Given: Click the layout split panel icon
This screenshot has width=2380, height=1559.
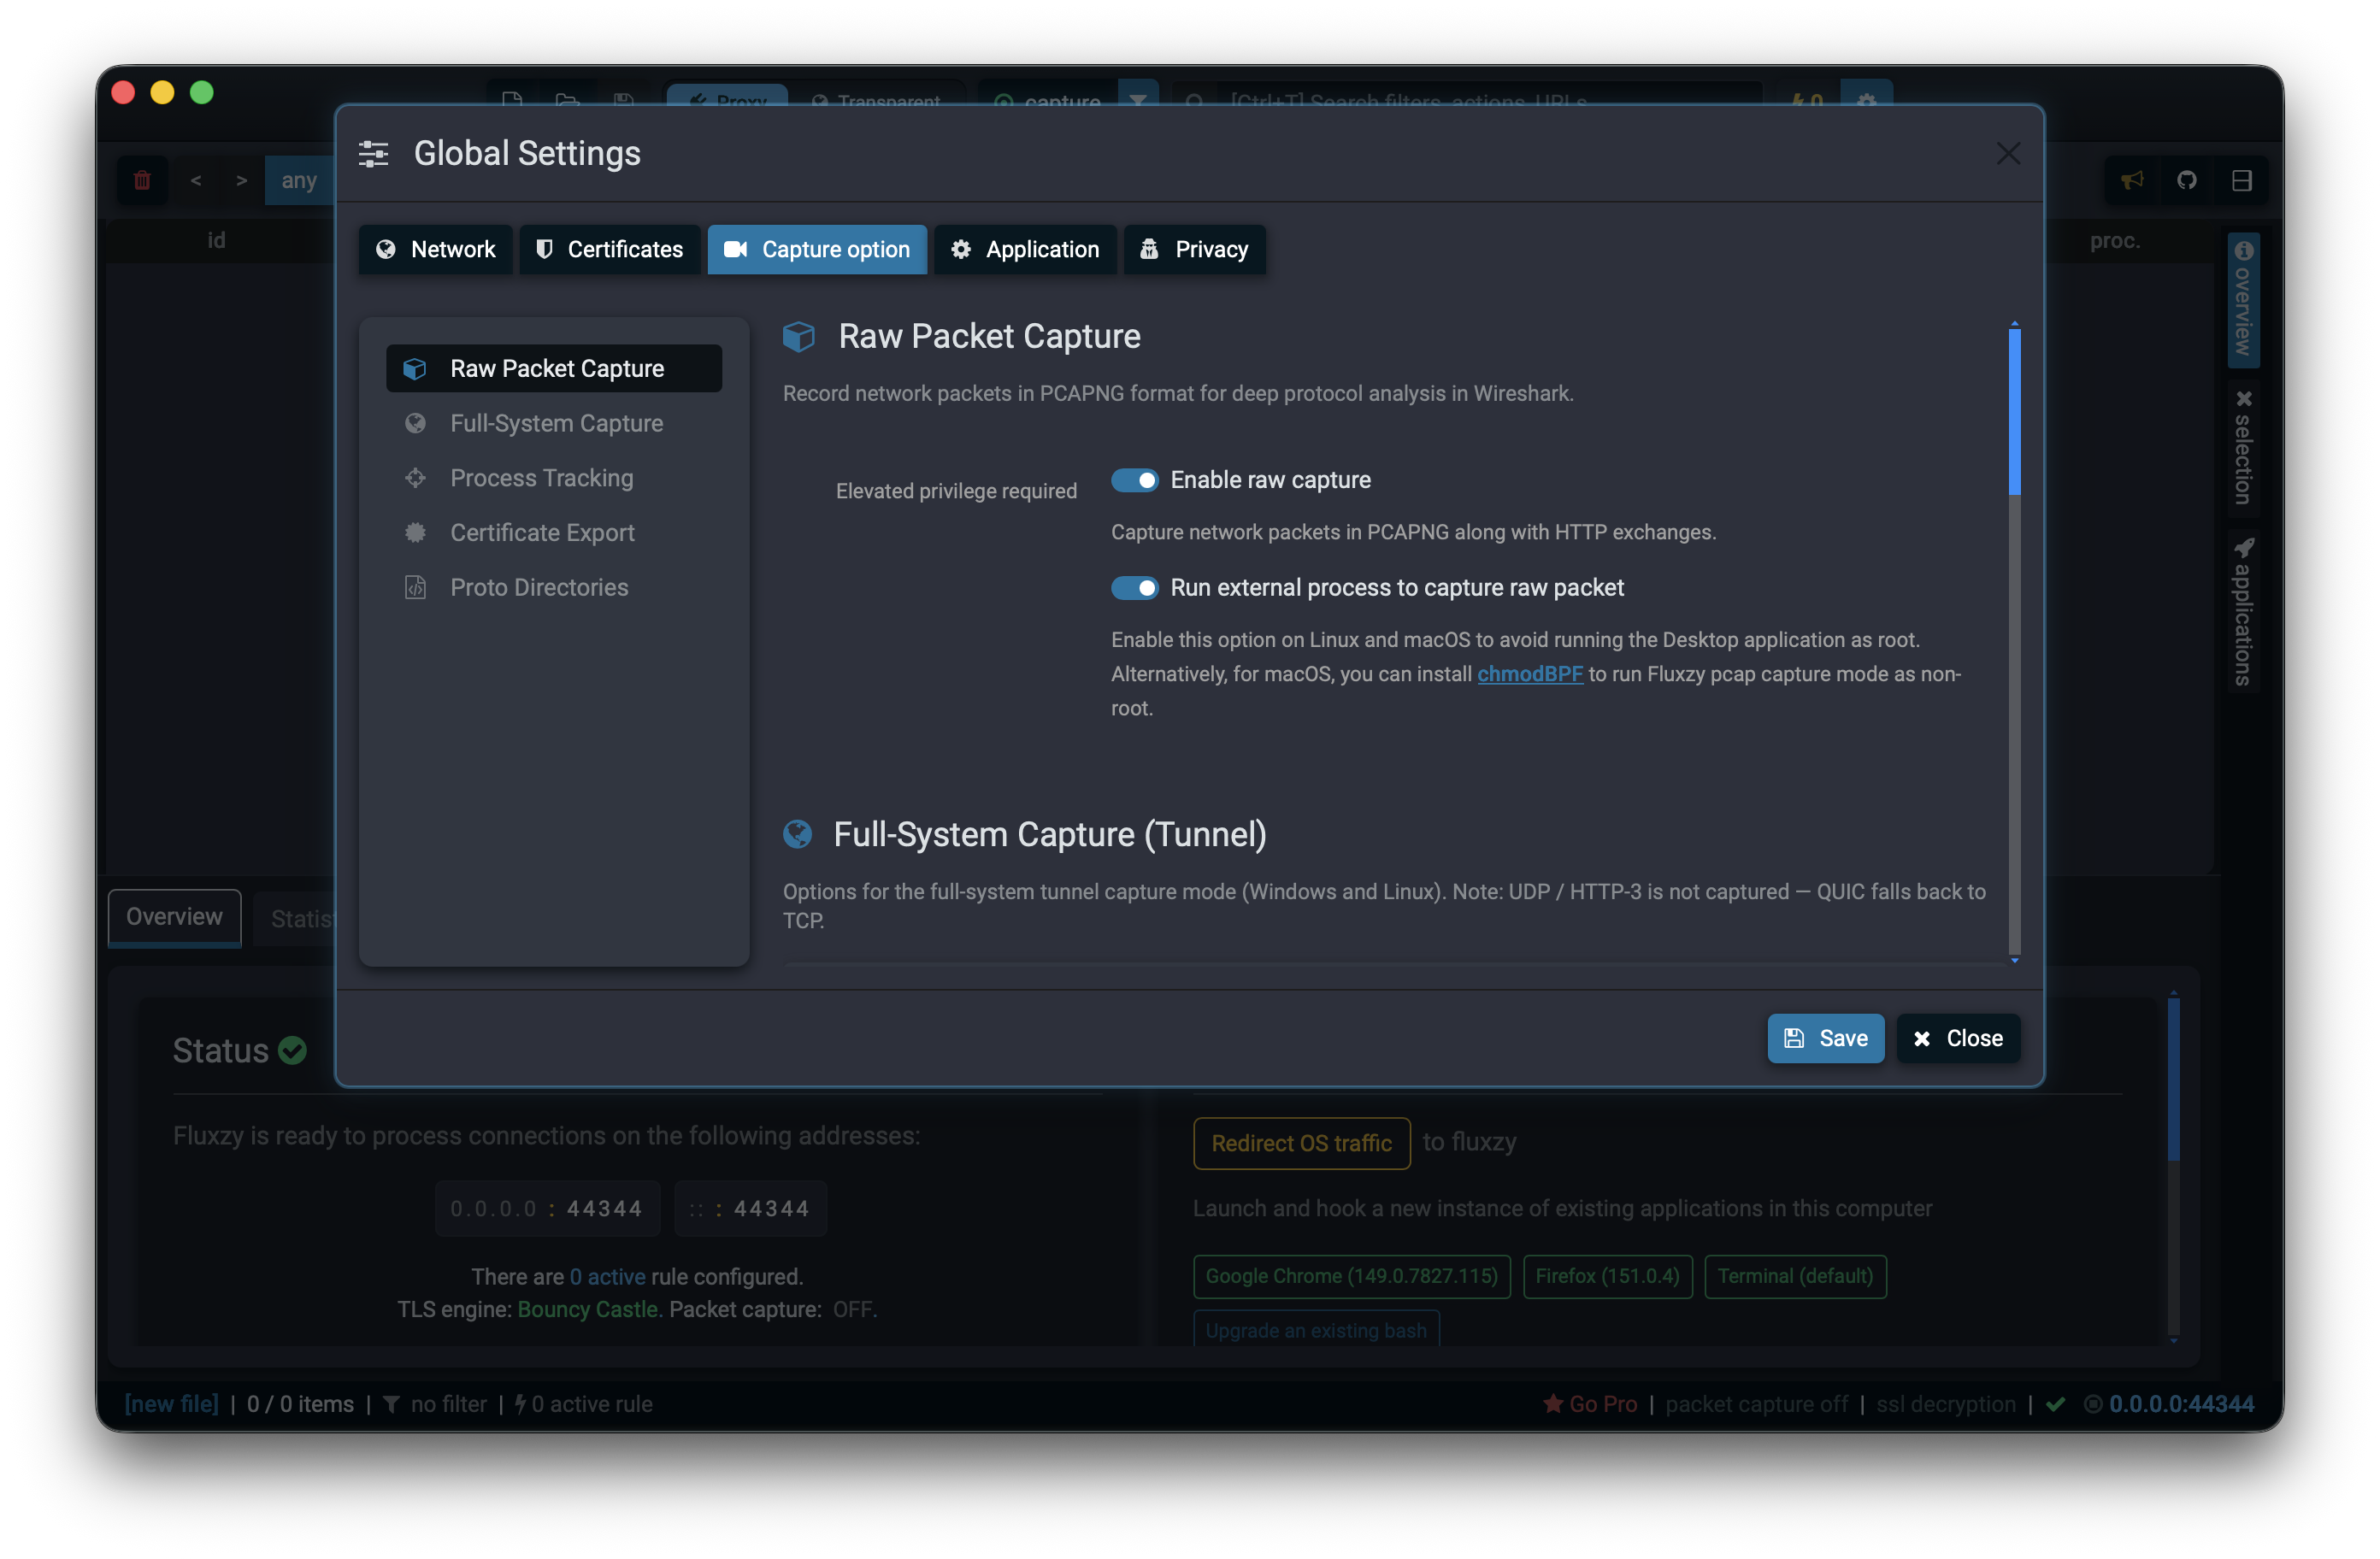Looking at the screenshot, I should click(2241, 180).
